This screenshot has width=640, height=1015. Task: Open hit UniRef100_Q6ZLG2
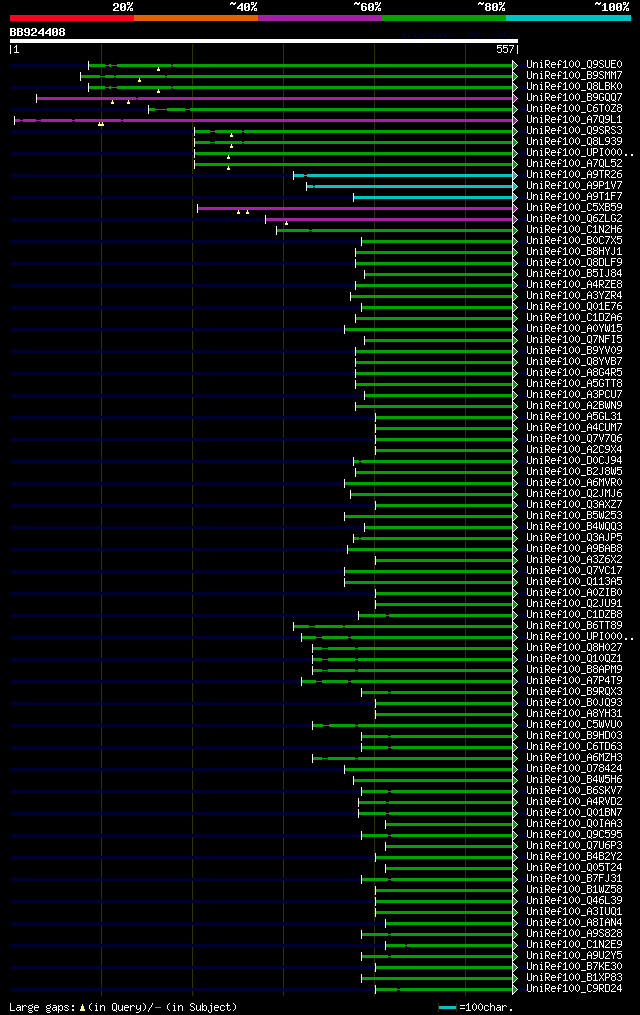(x=574, y=219)
